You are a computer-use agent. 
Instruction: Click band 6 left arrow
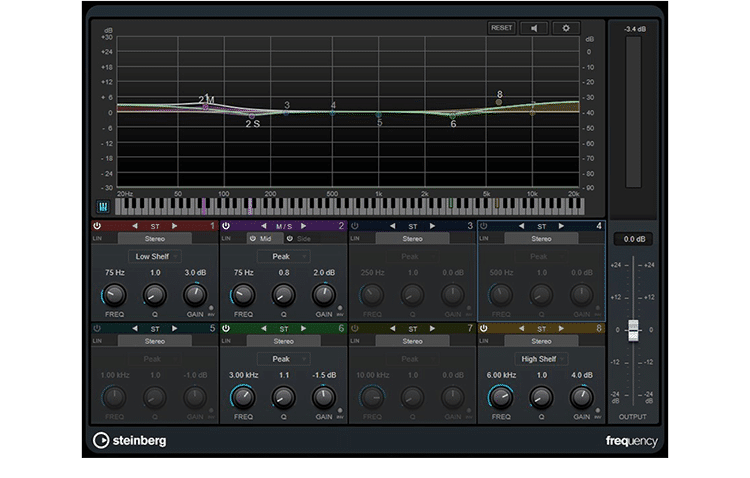coord(264,328)
